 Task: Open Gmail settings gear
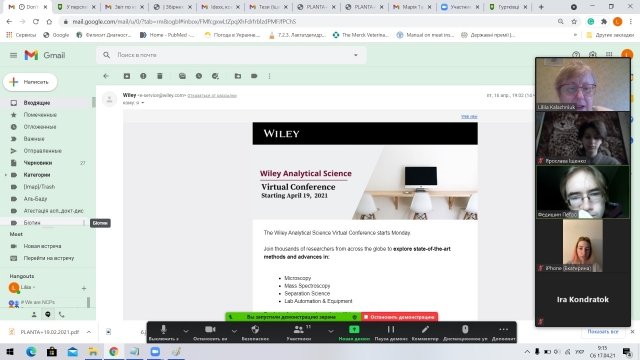pos(593,55)
